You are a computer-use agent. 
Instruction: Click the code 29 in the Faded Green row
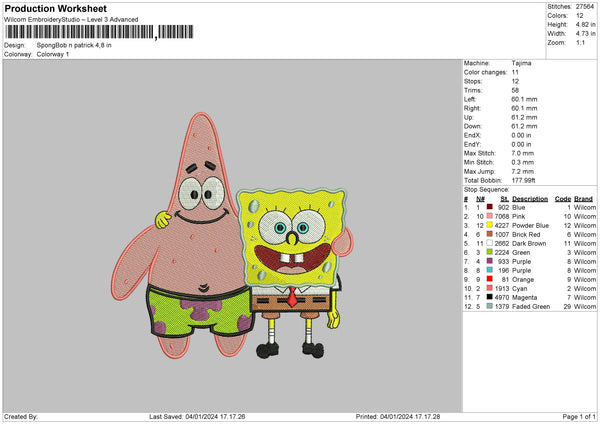567,307
